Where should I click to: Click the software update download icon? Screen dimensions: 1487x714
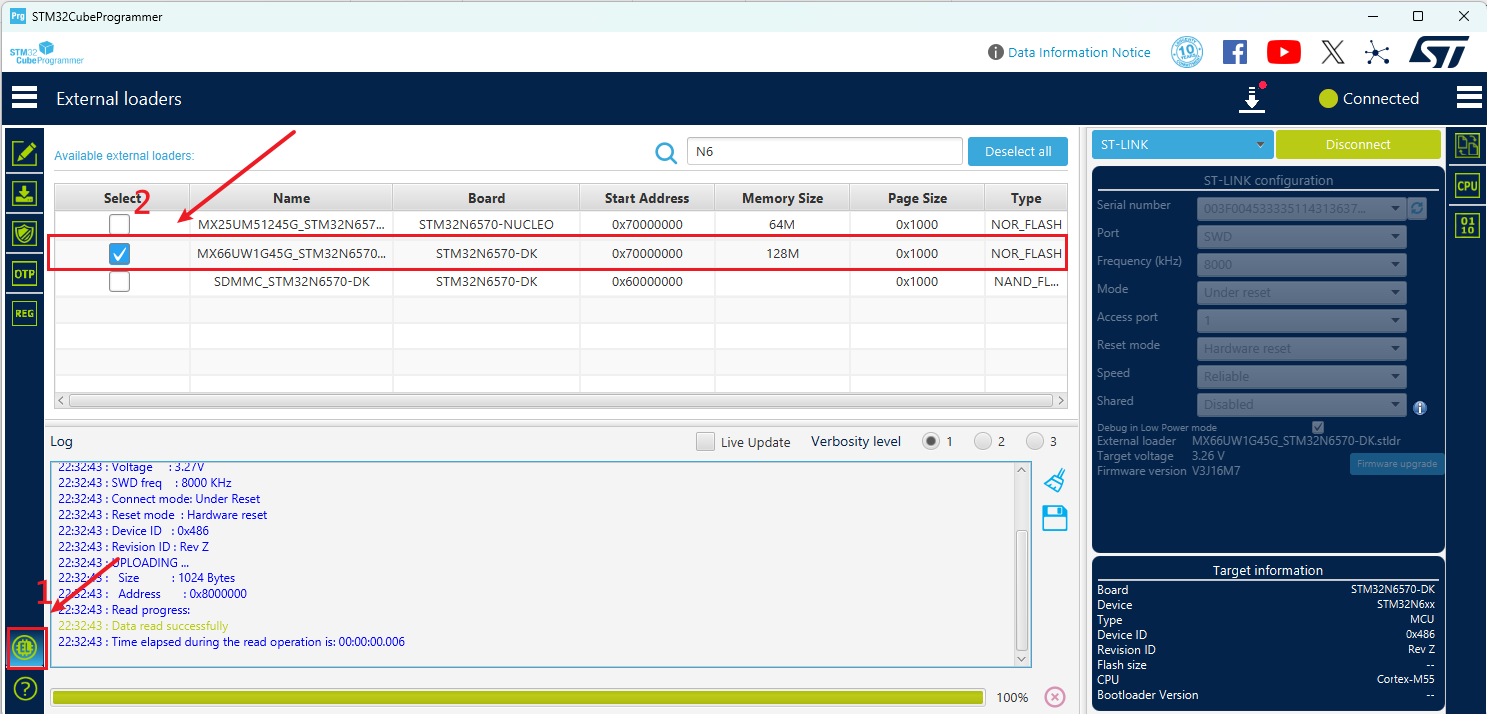click(x=1252, y=98)
